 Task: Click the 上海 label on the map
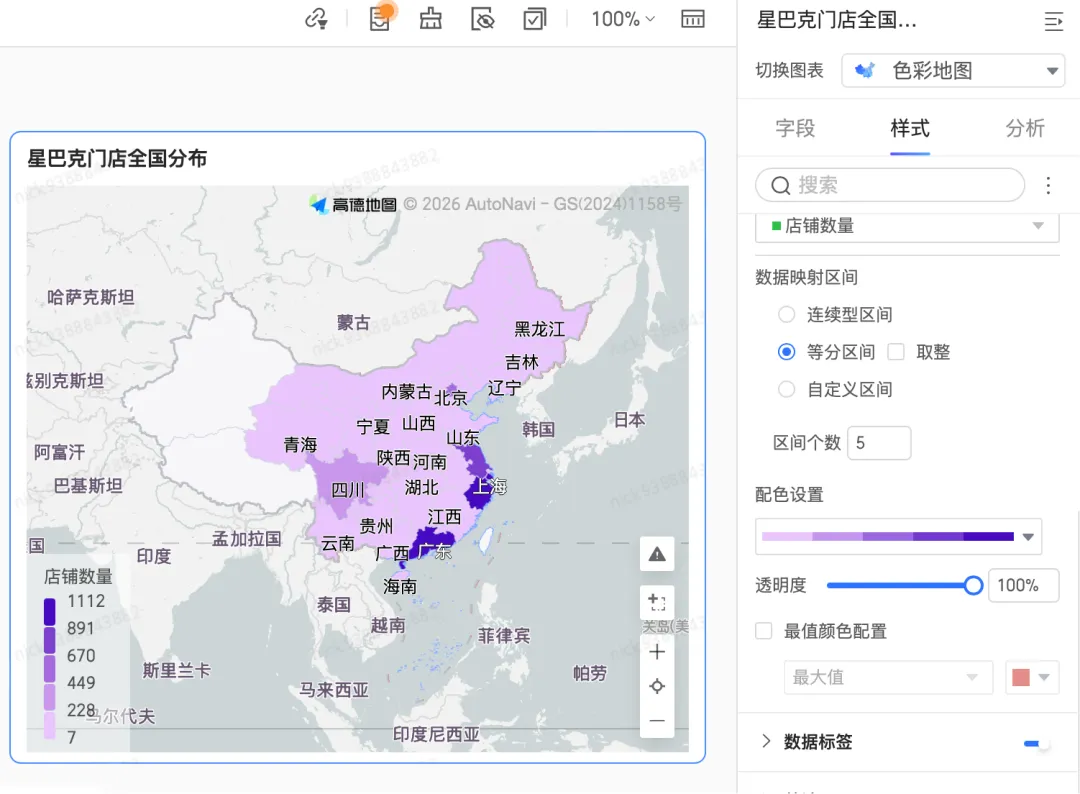click(x=490, y=487)
